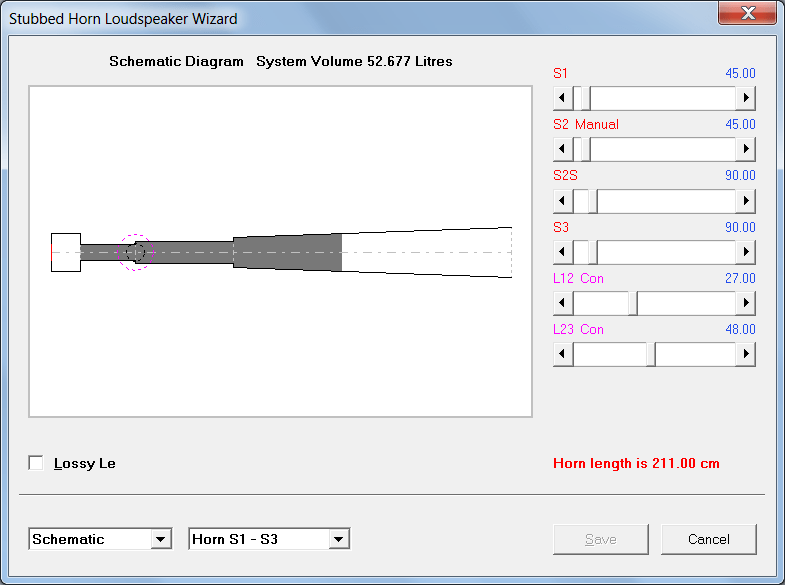Click the S2 Manual label

tap(586, 124)
